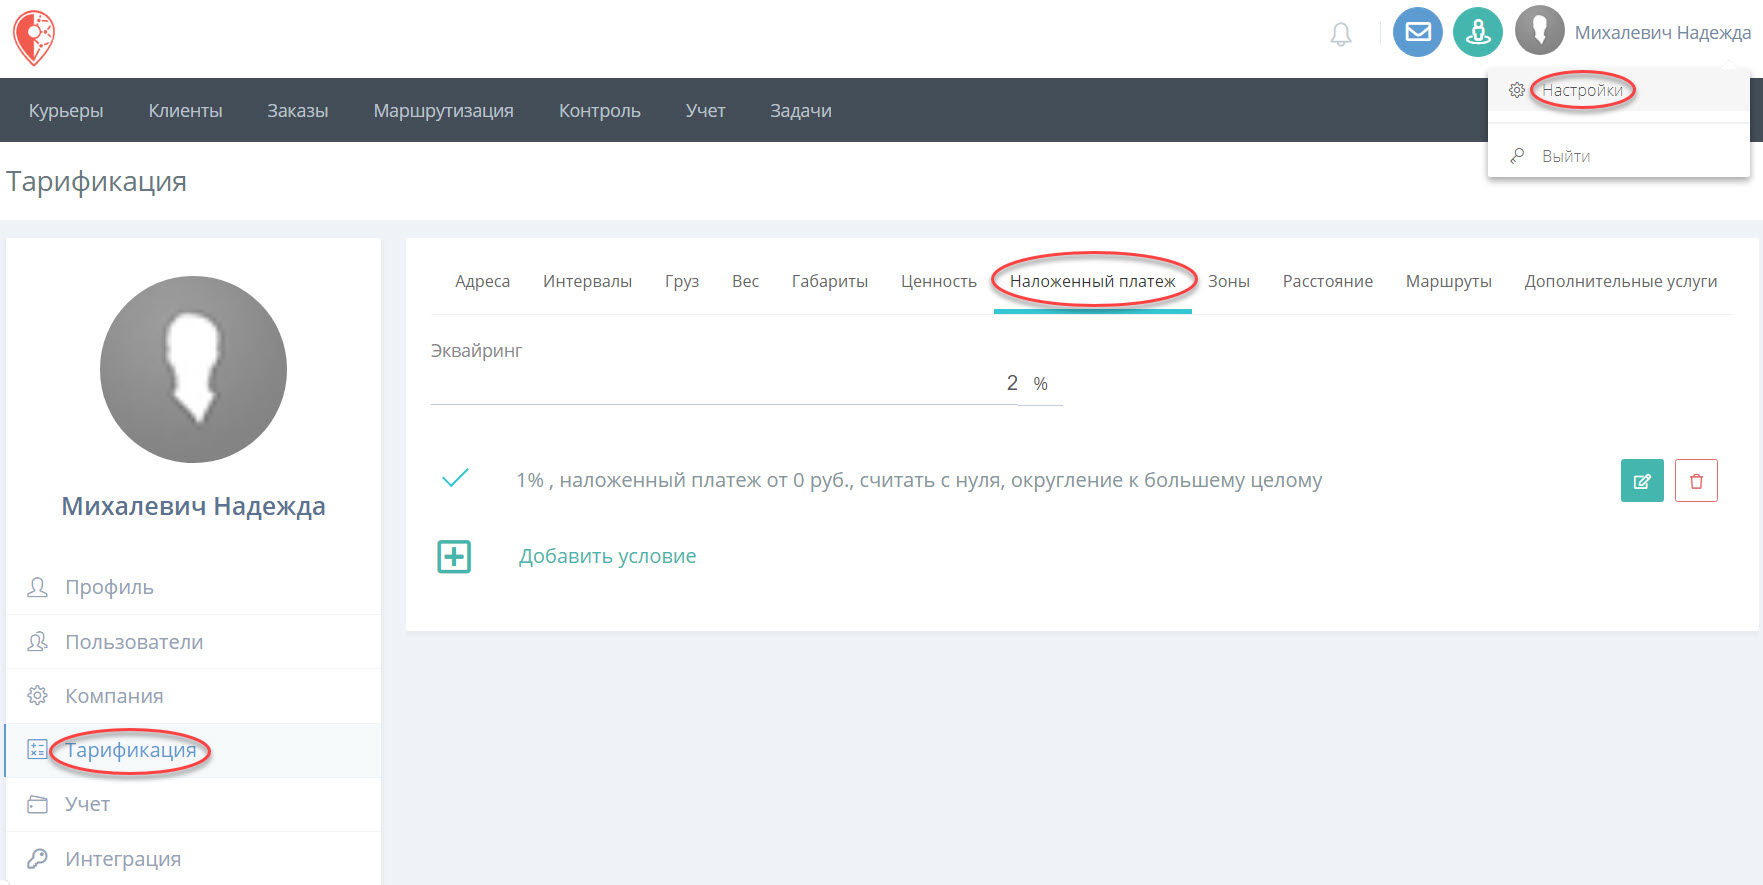This screenshot has width=1763, height=885.
Task: Click the checkmark next to 1% condition
Action: coord(455,478)
